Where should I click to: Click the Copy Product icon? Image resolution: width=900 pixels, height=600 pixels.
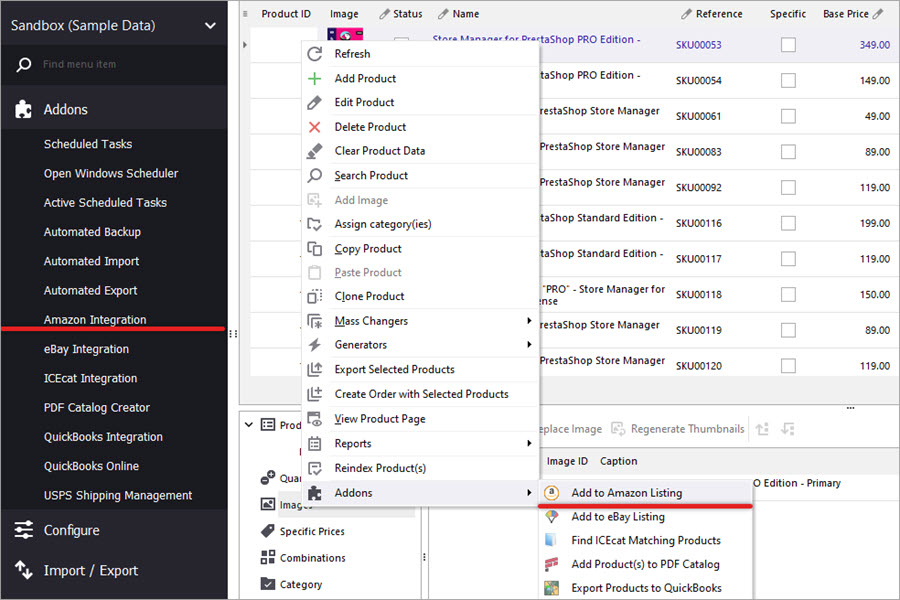tap(315, 249)
